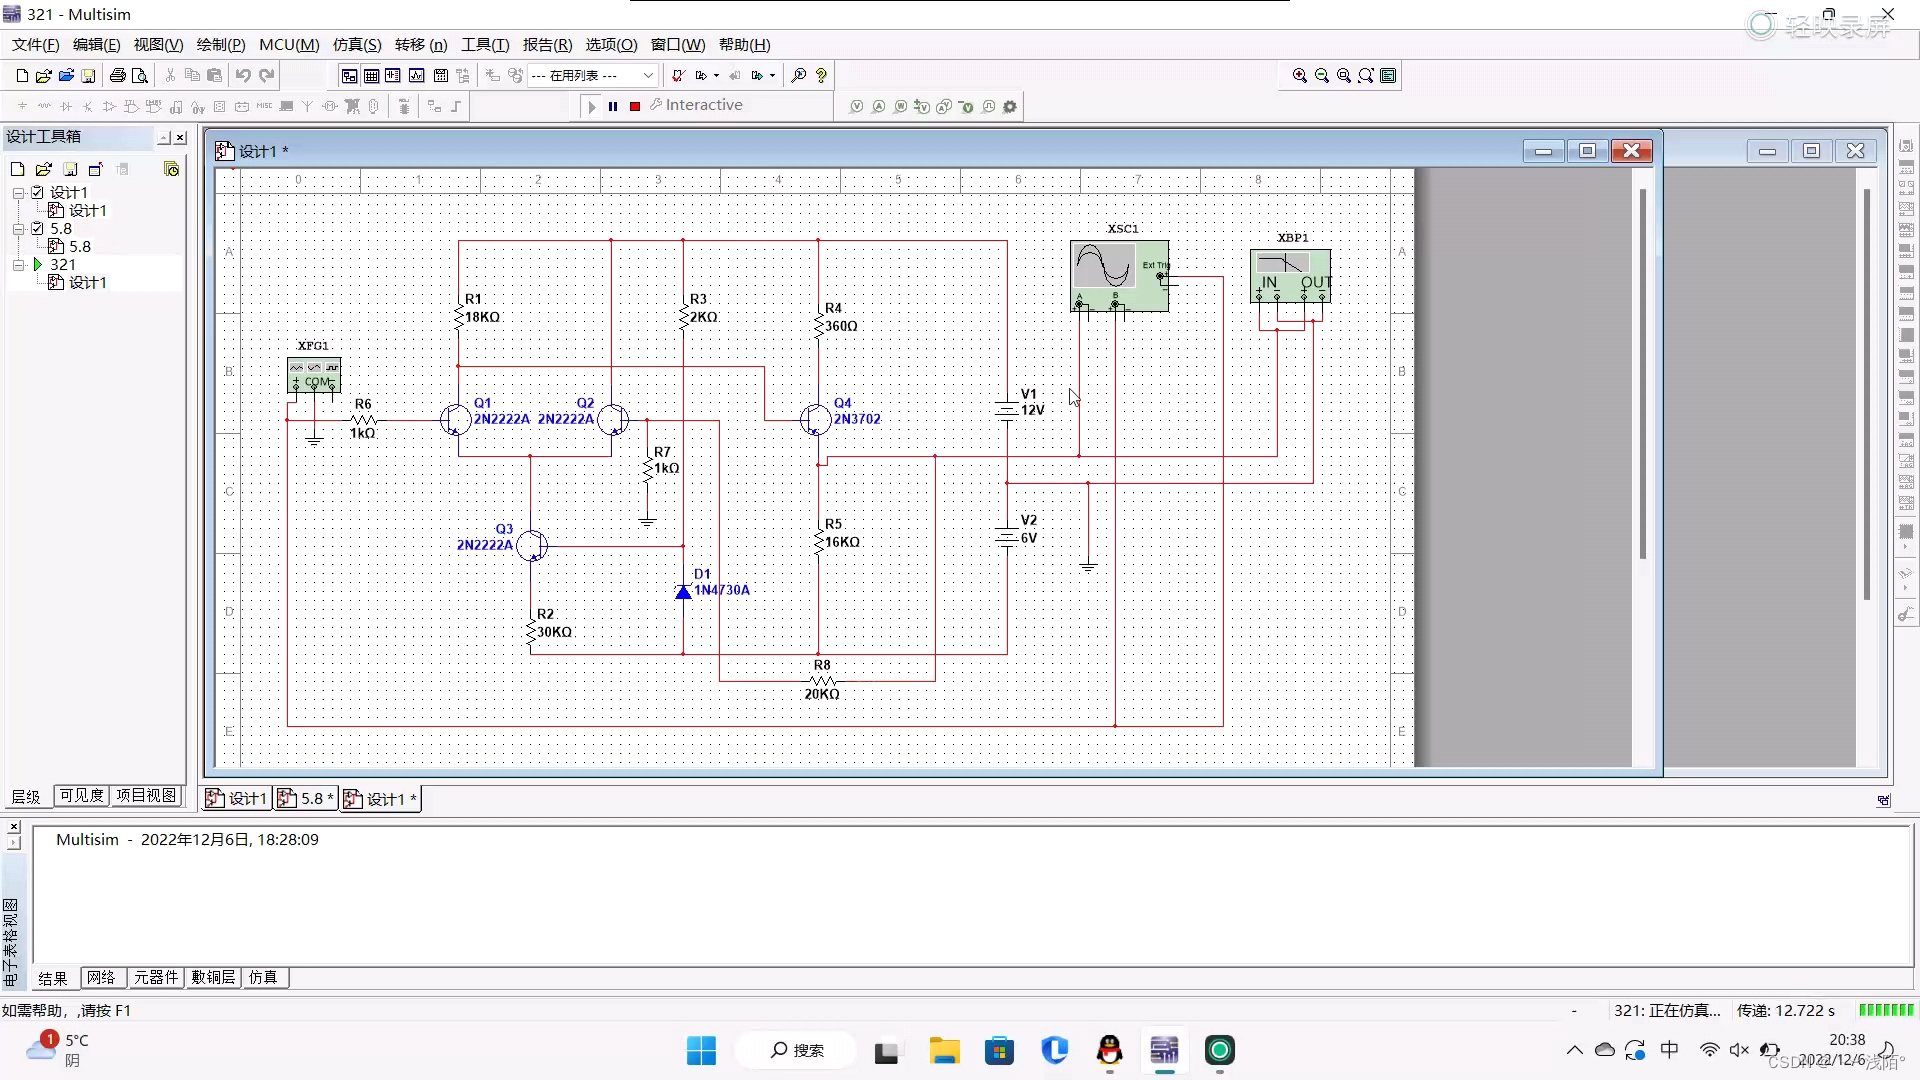
Task: Click the Undo icon in toolbar
Action: coord(244,75)
